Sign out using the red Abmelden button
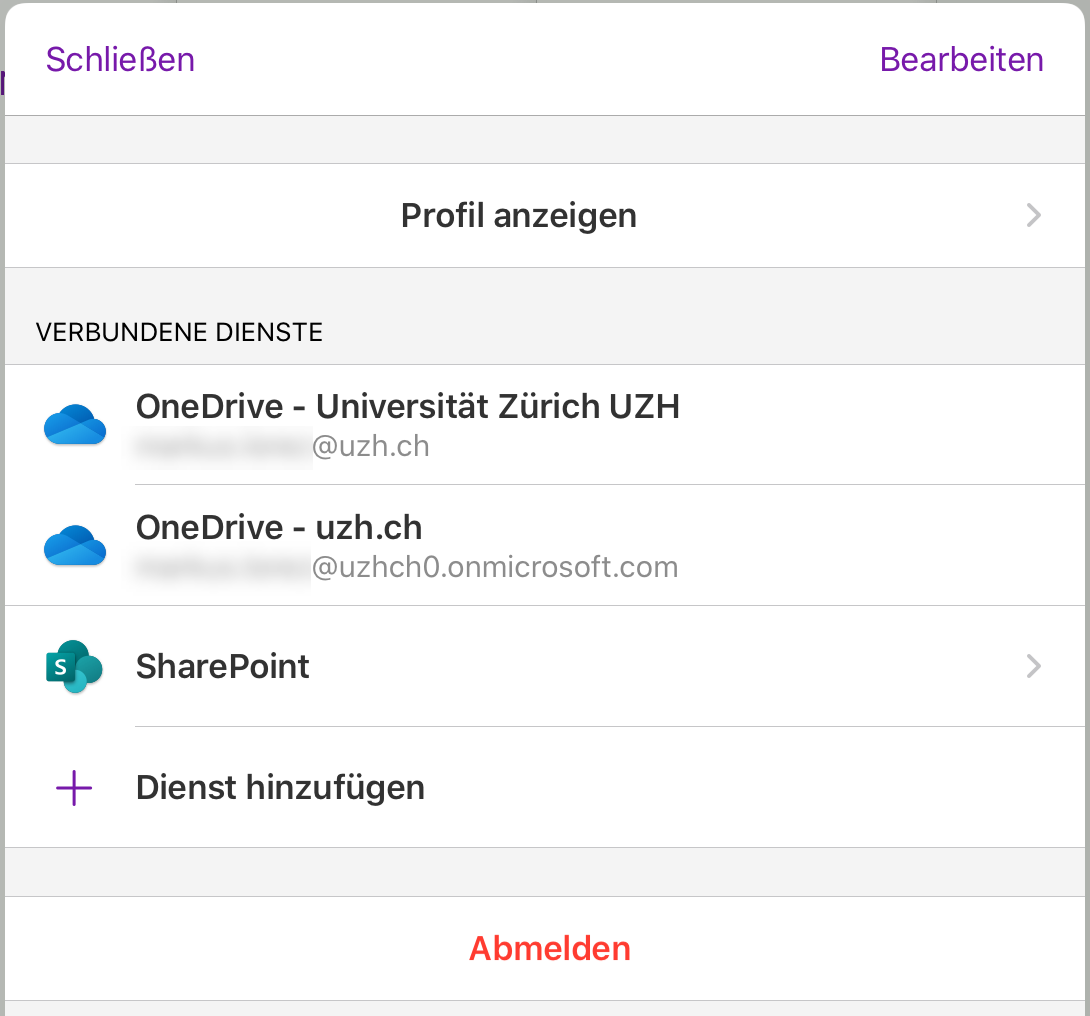This screenshot has height=1016, width=1090. click(549, 948)
